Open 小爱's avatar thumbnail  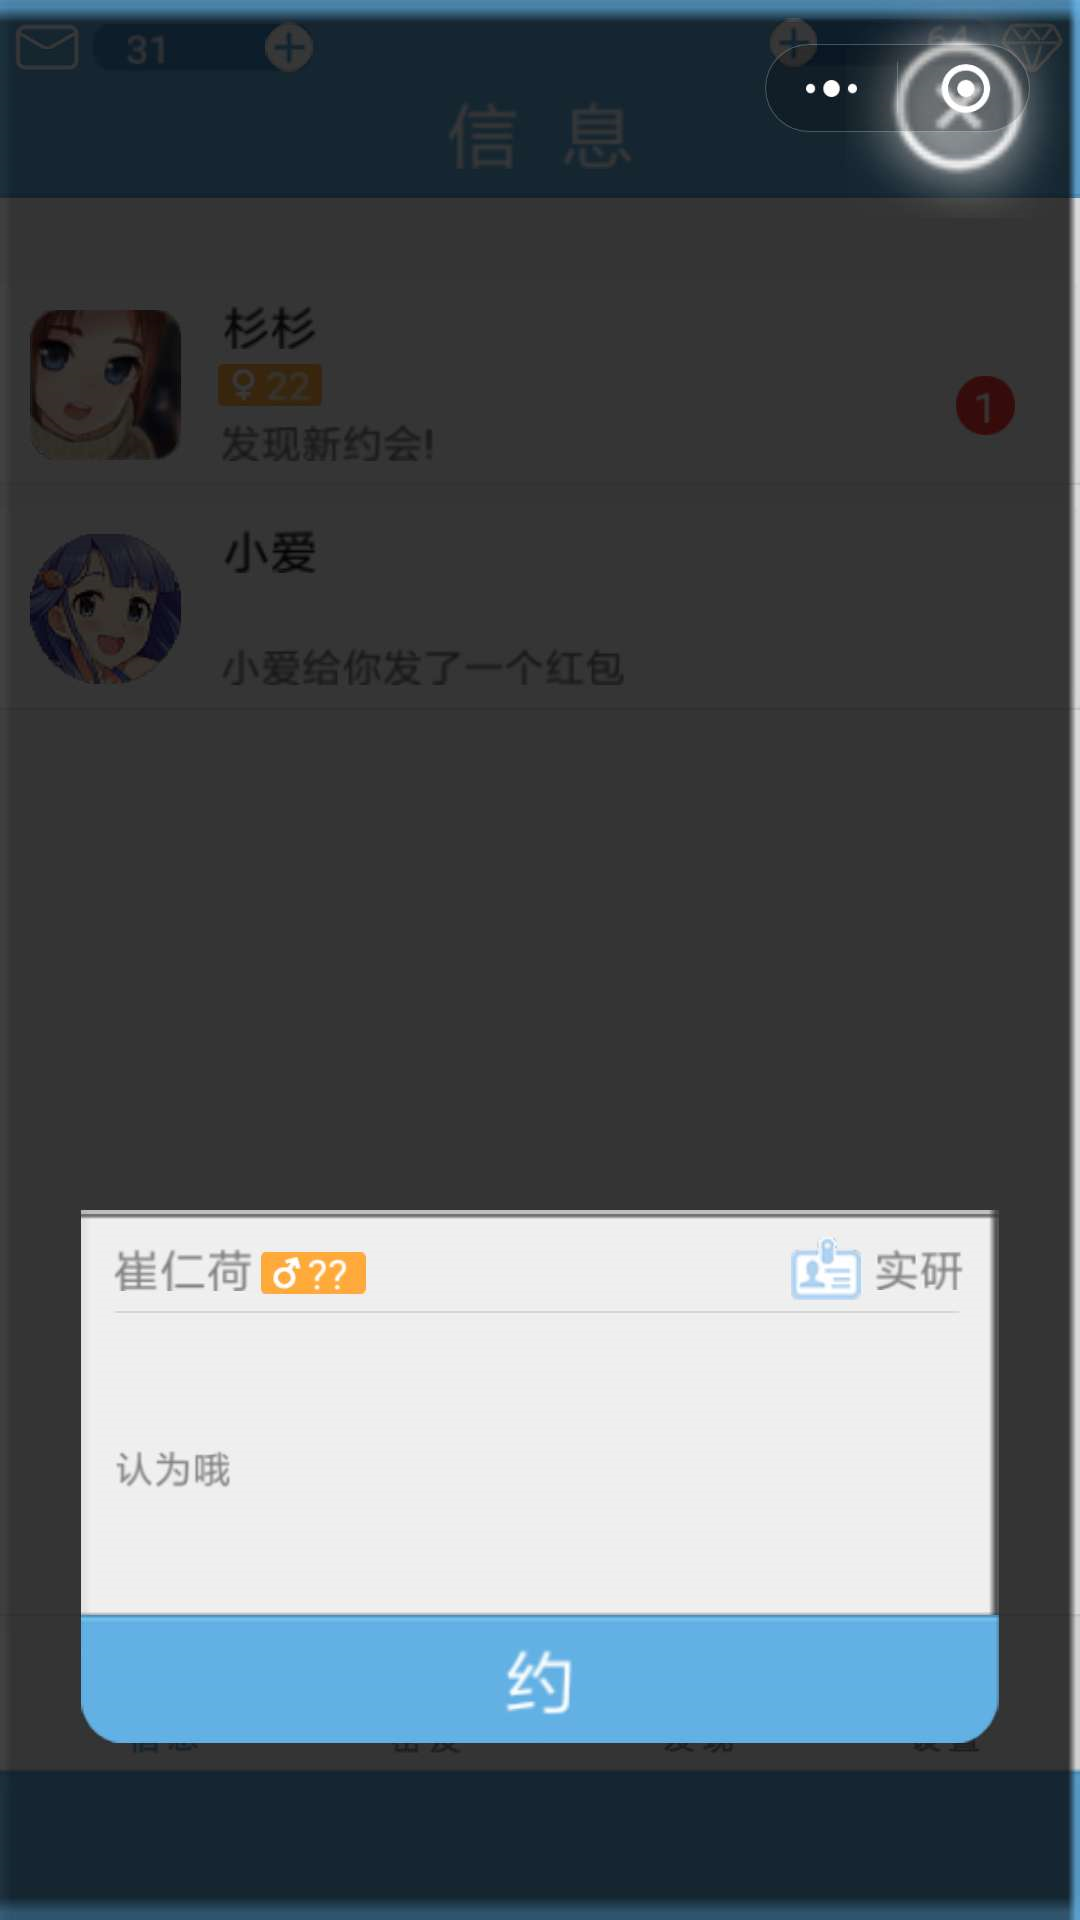pyautogui.click(x=106, y=609)
